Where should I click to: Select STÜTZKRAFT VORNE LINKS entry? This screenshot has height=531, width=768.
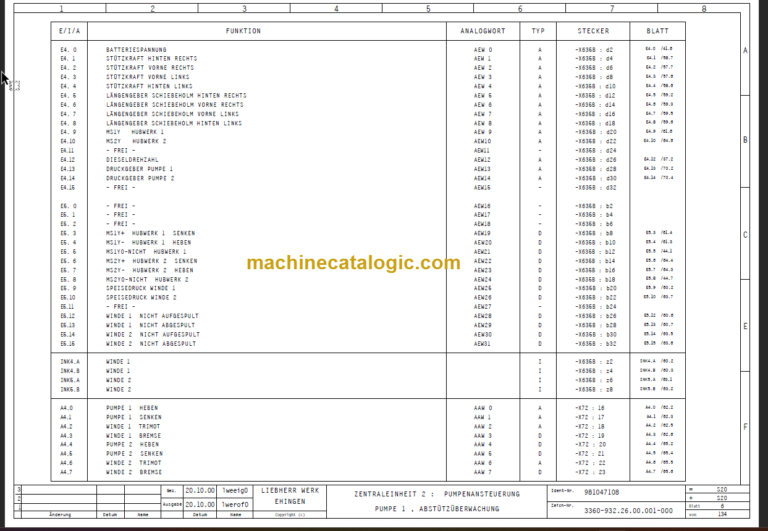147,77
